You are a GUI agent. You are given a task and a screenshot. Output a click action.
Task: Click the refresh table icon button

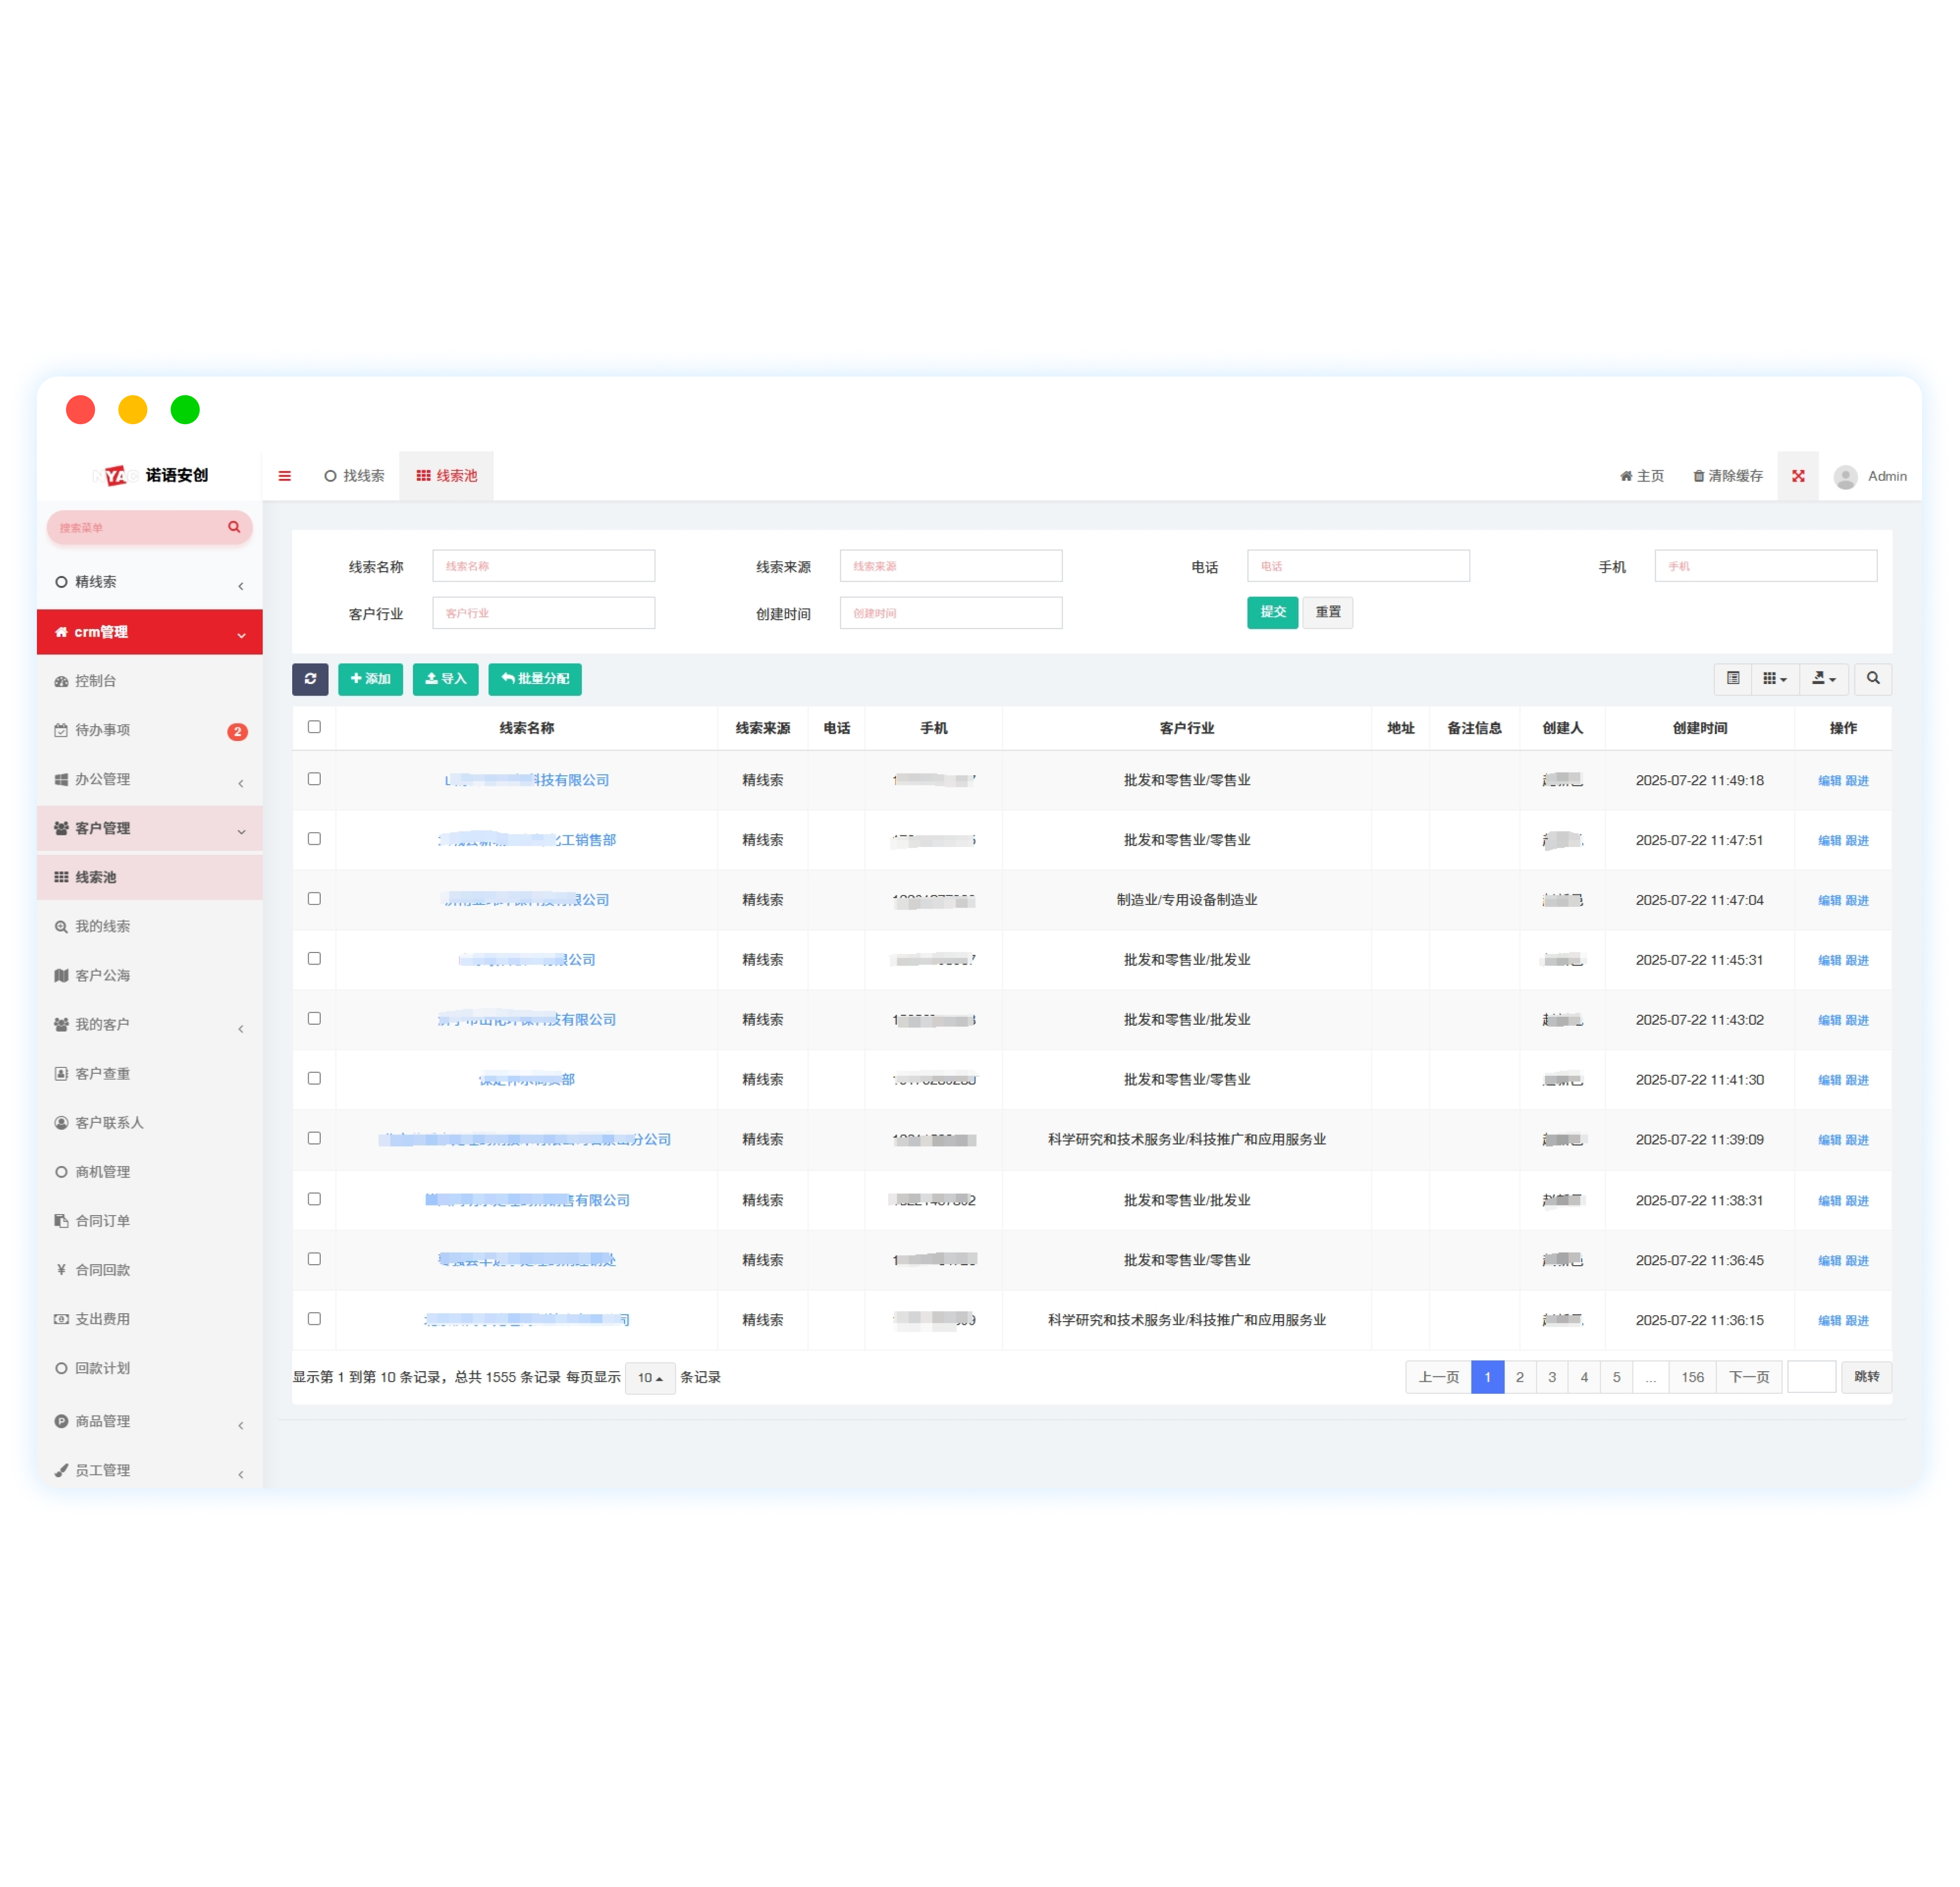310,679
